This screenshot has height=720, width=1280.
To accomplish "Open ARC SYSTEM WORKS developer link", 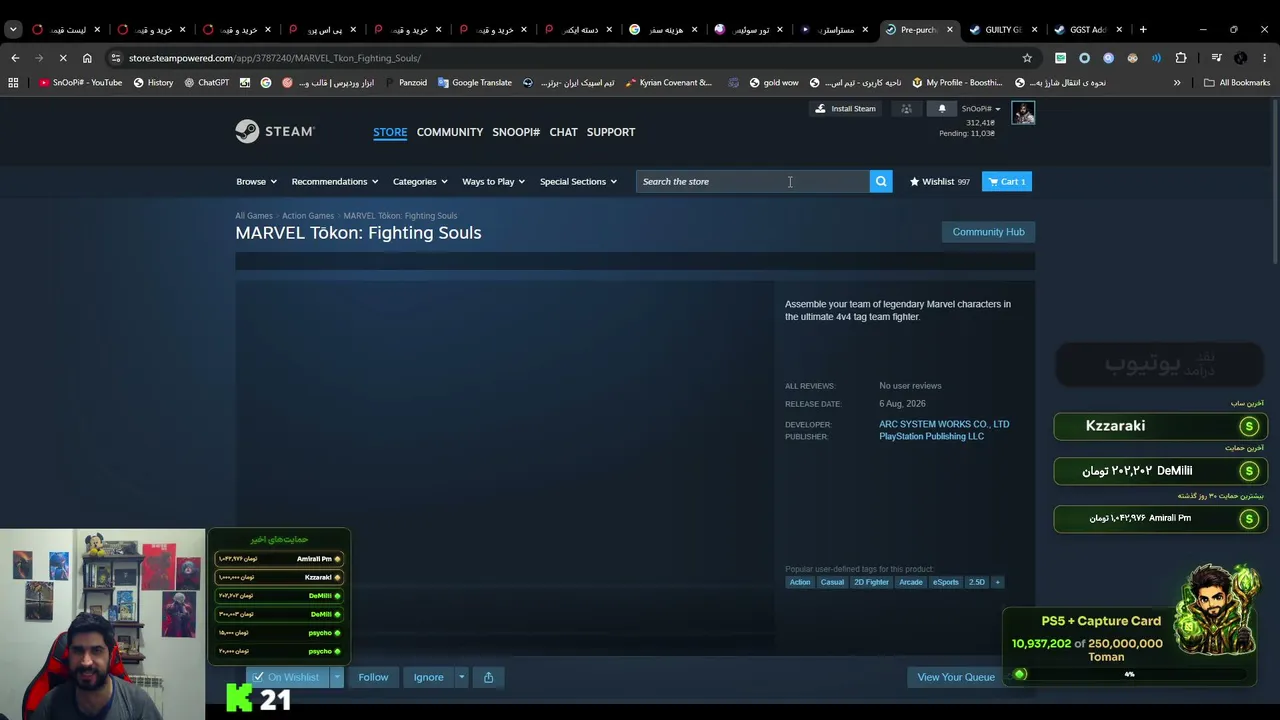I will 944,424.
